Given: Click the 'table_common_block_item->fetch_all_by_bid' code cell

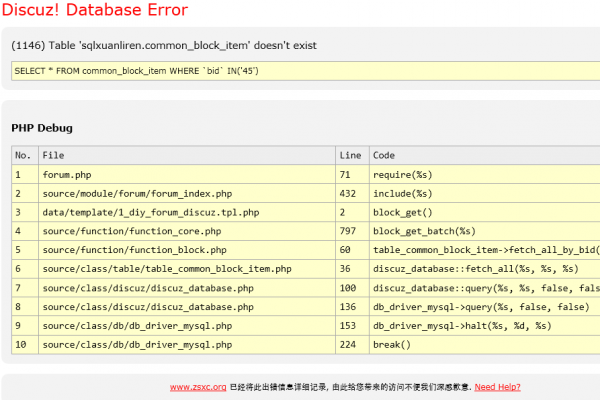Looking at the screenshot, I should 485,250.
